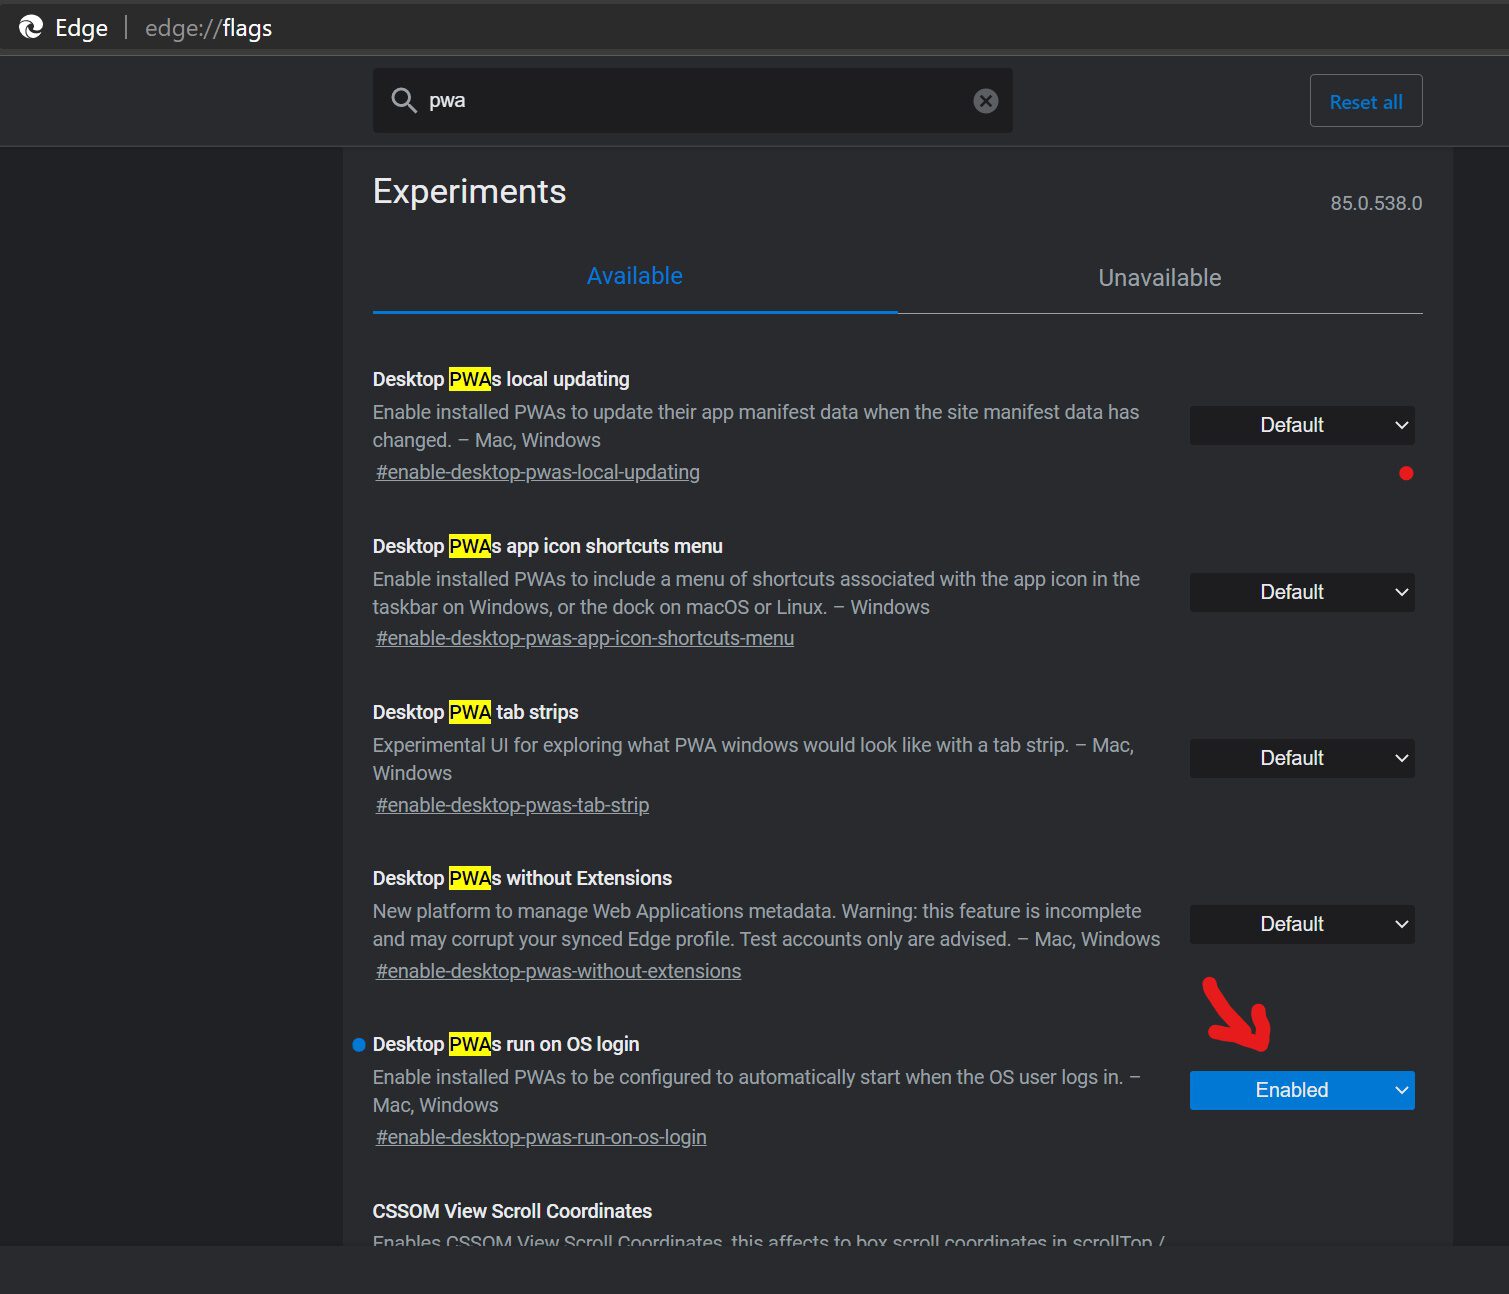Screen dimensions: 1509x1294
Task: Open #enable-desktop-pwas-run-on-os-login link
Action: coord(540,1137)
